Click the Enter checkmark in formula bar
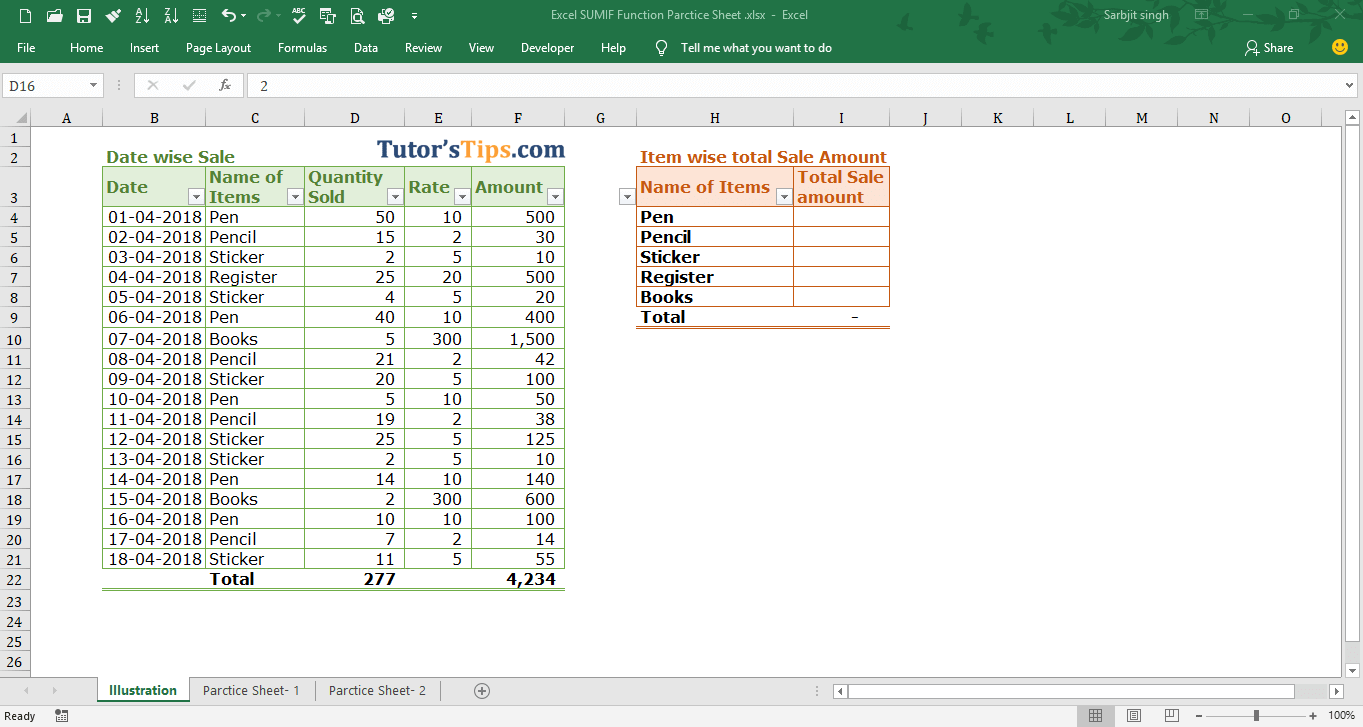1363x727 pixels. tap(189, 86)
